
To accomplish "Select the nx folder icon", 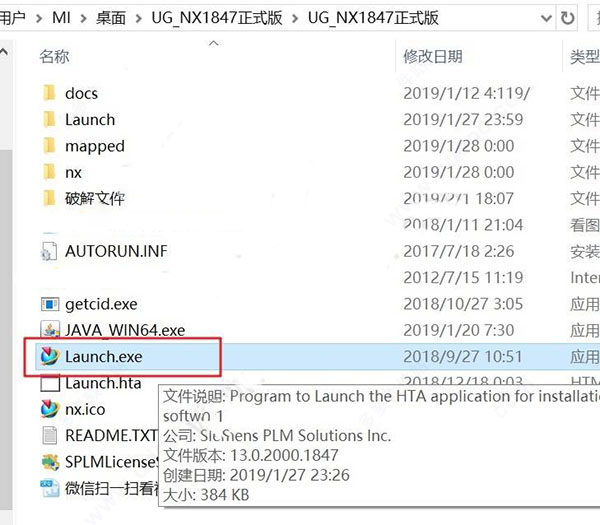I will pos(49,172).
